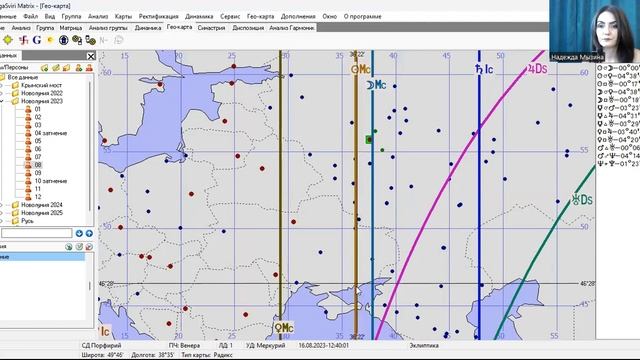Click the blue down arrow next to search field
Viewport: 640px width, 360px height.
click(x=79, y=233)
